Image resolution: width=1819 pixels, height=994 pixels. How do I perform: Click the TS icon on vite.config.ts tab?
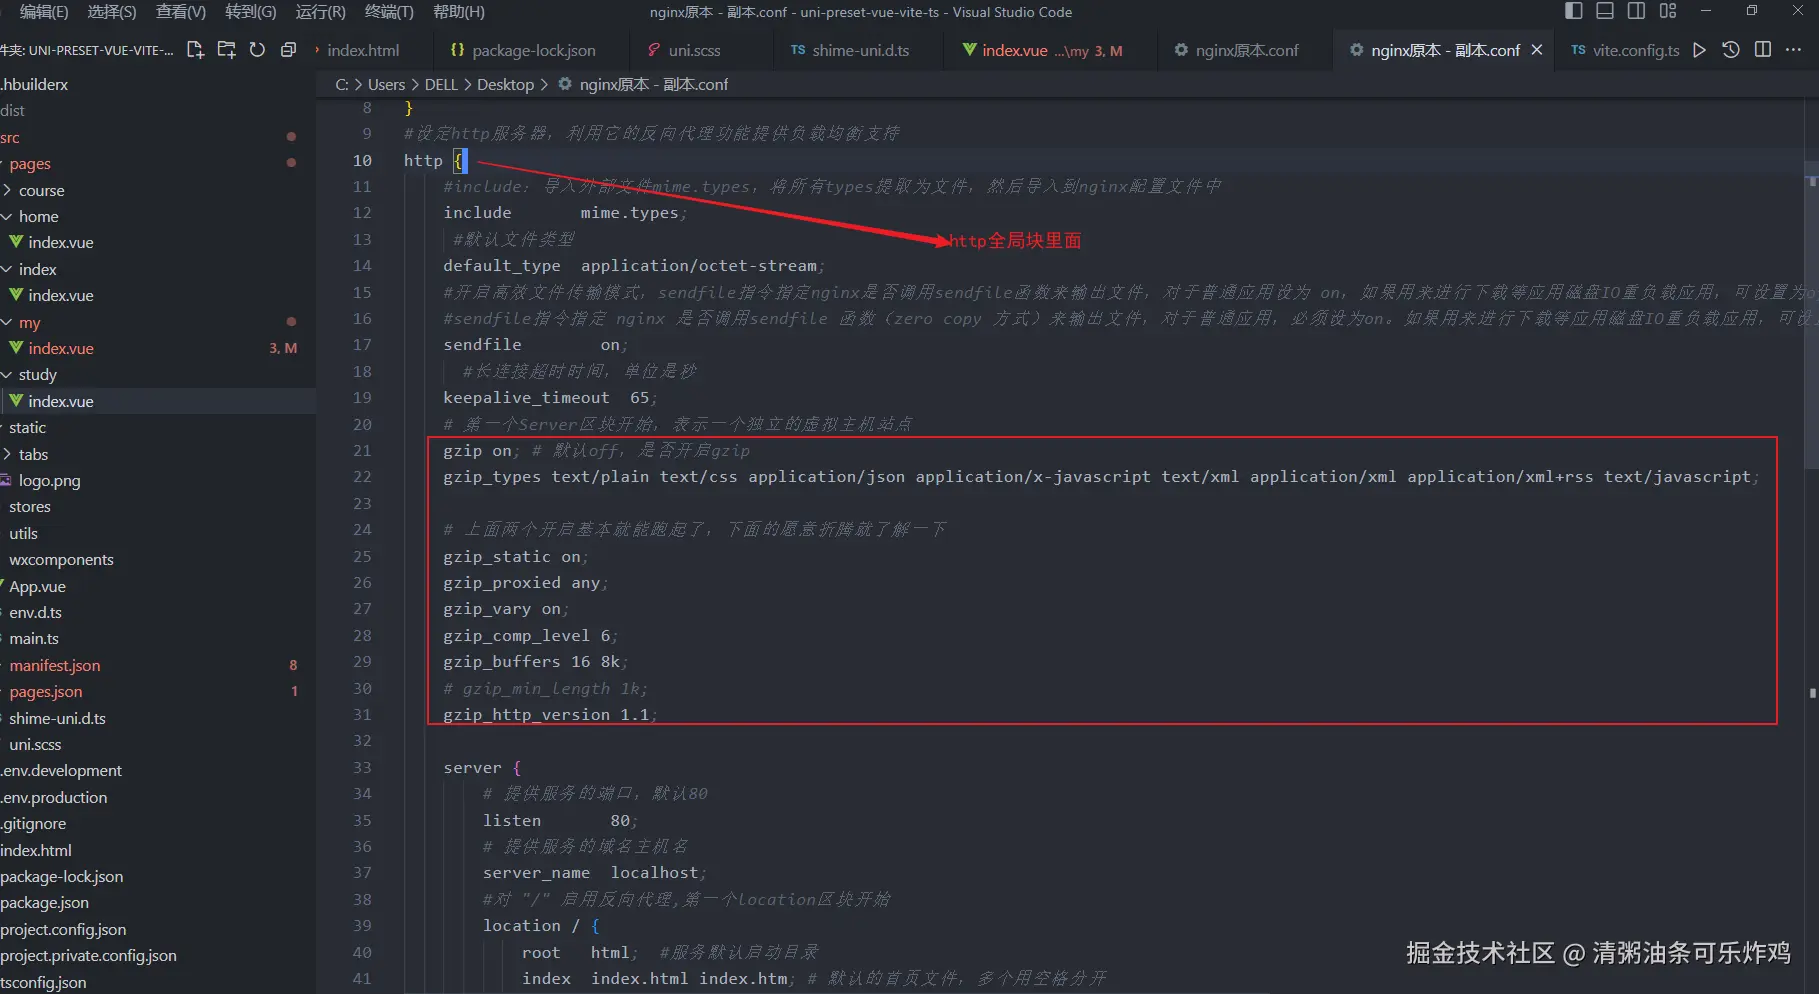point(1578,50)
